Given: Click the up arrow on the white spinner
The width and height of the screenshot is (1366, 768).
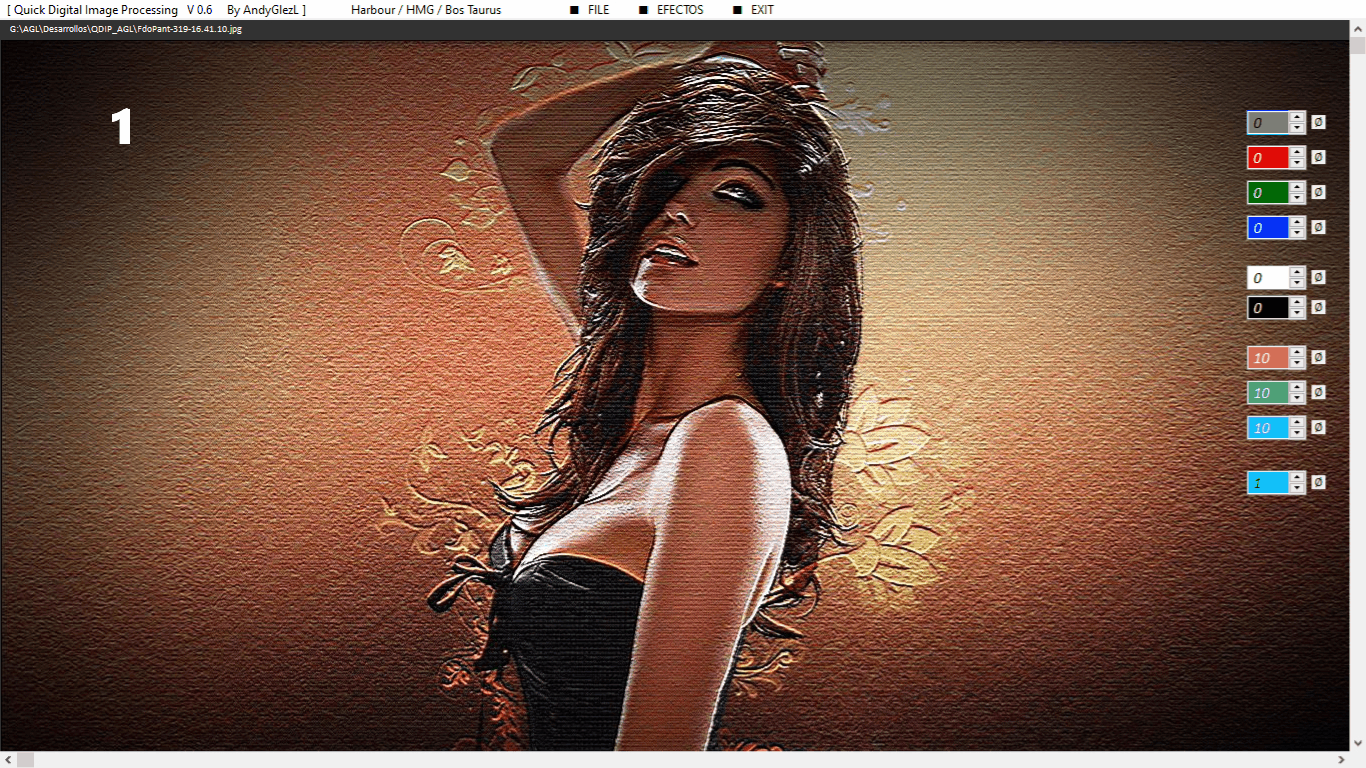Looking at the screenshot, I should click(1297, 272).
